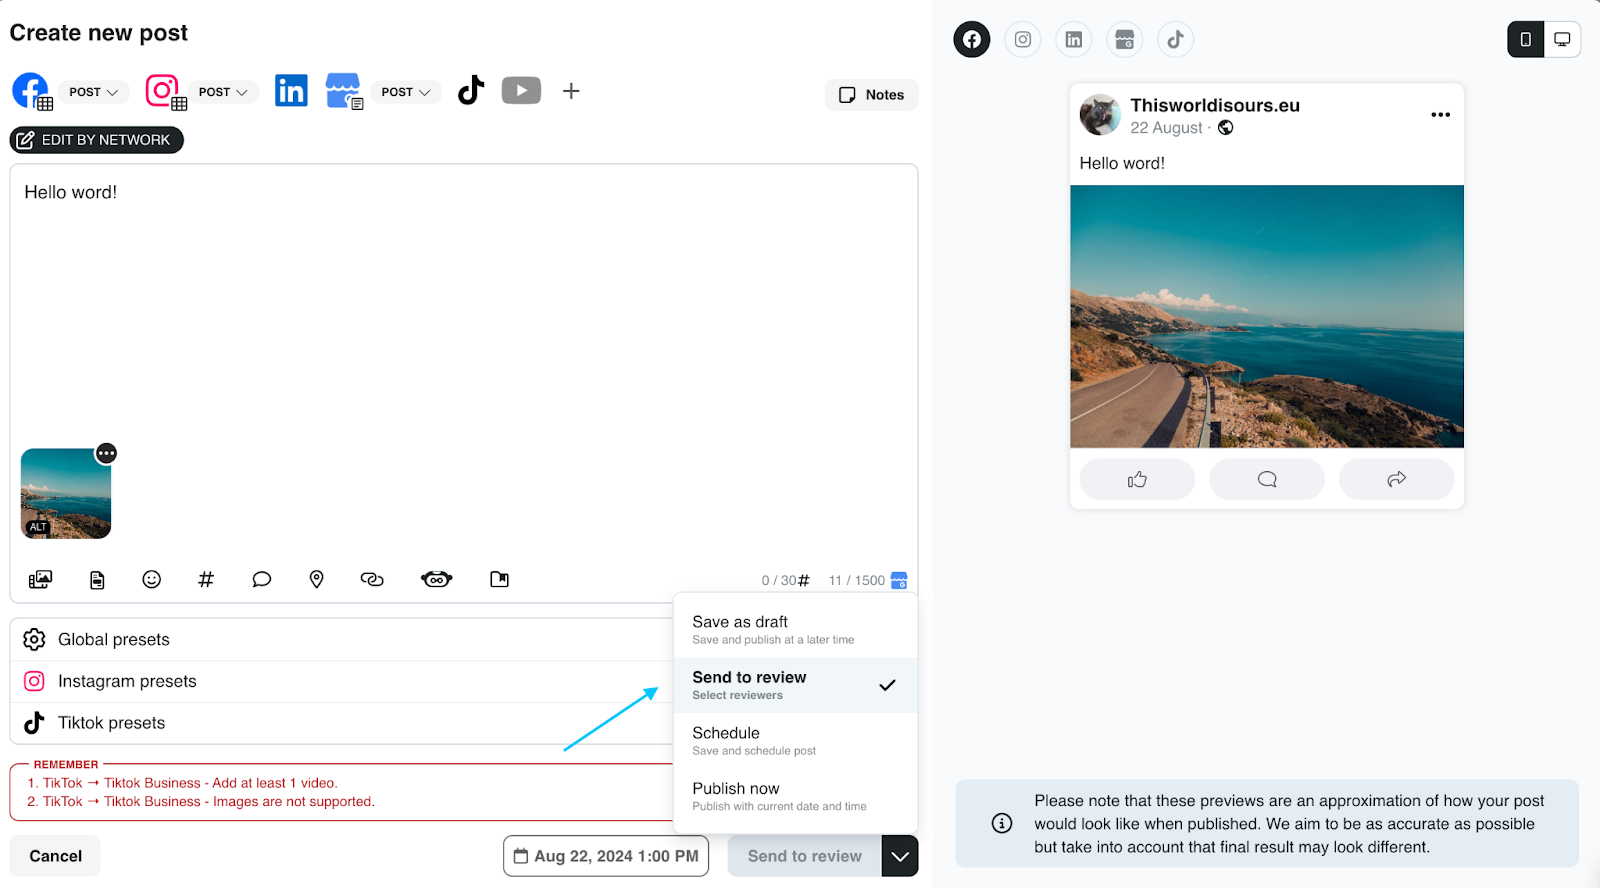Expand Tiktok presets section
Screen dimensions: 1600x888
tap(342, 723)
